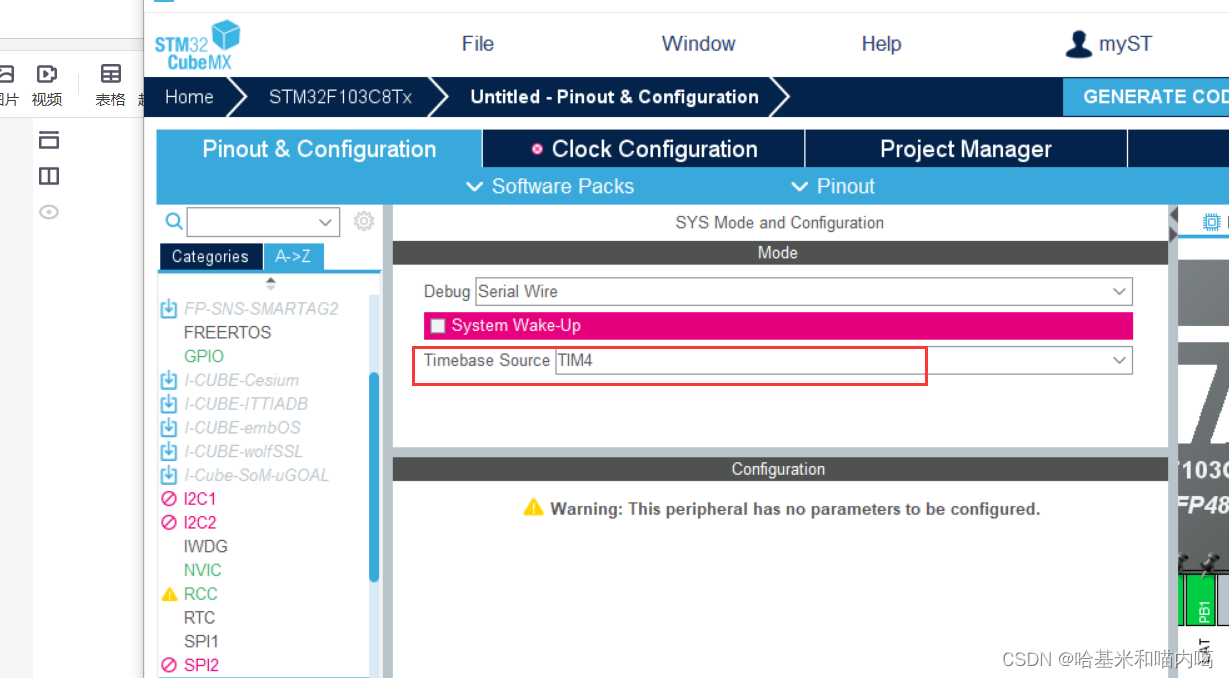1229x678 pixels.
Task: Select NVIC in the list
Action: (202, 570)
